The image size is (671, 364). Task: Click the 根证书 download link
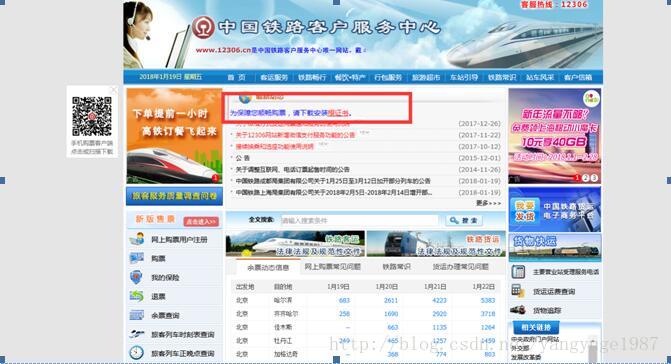click(x=338, y=113)
